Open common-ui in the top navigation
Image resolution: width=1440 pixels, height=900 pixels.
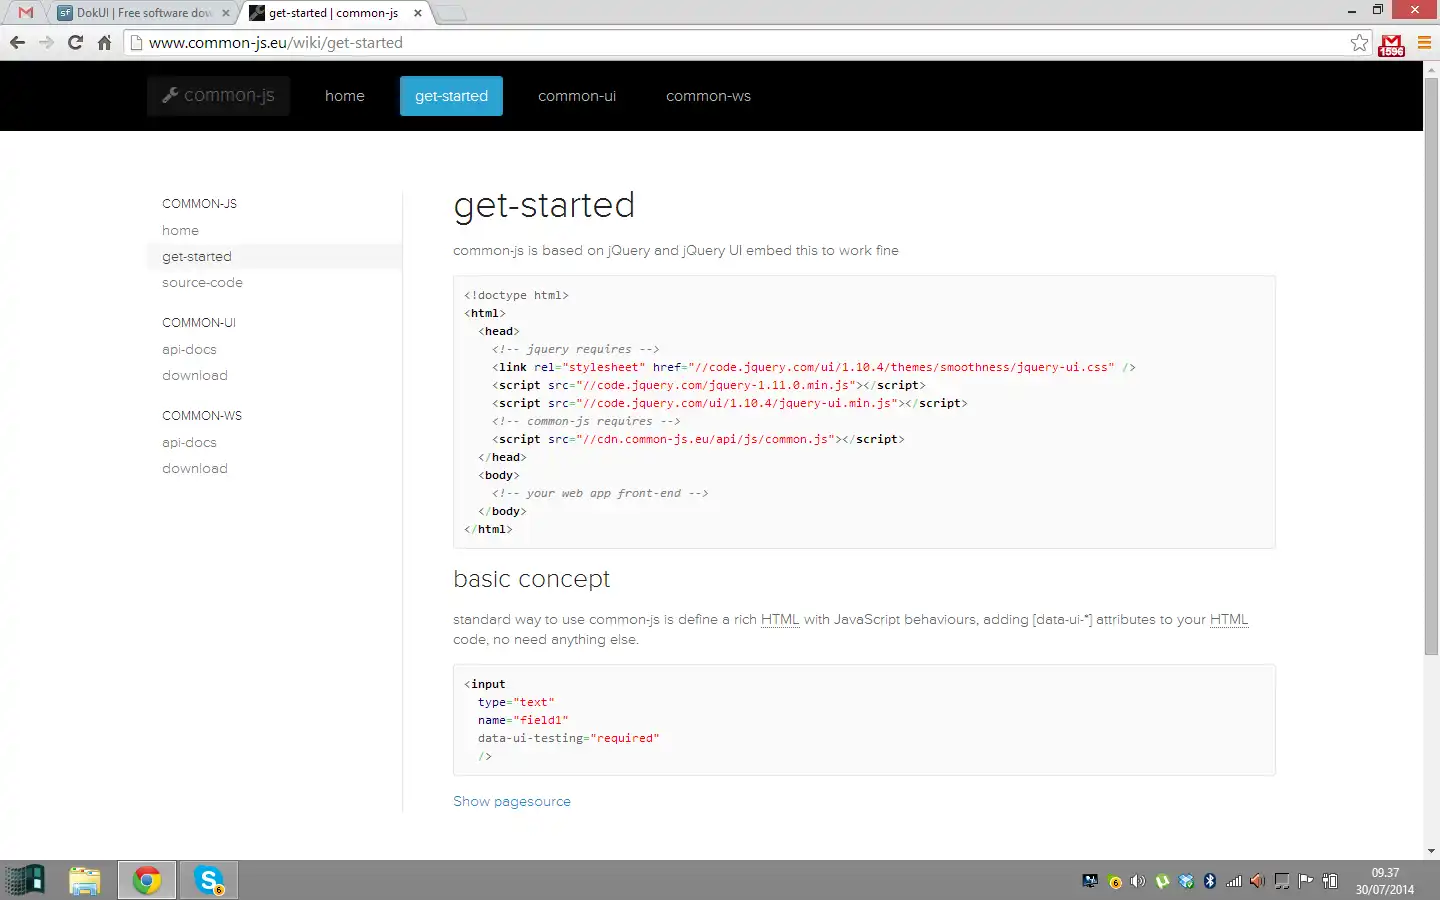[577, 96]
